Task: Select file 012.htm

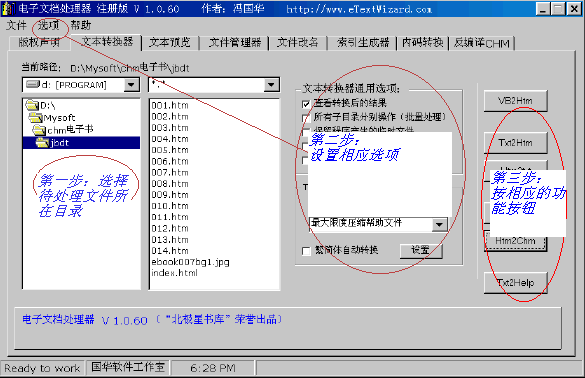Action: pyautogui.click(x=170, y=228)
